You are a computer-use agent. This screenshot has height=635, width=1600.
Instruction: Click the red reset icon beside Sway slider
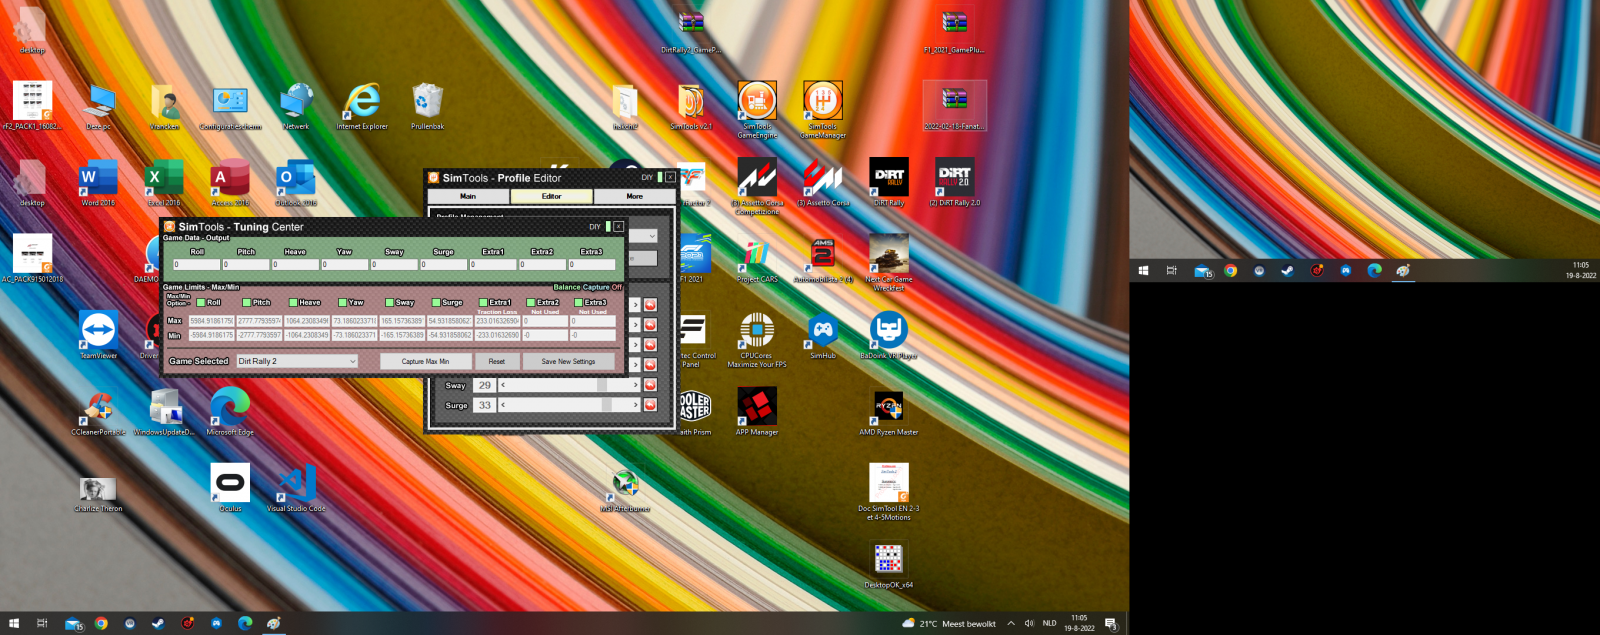pyautogui.click(x=650, y=385)
